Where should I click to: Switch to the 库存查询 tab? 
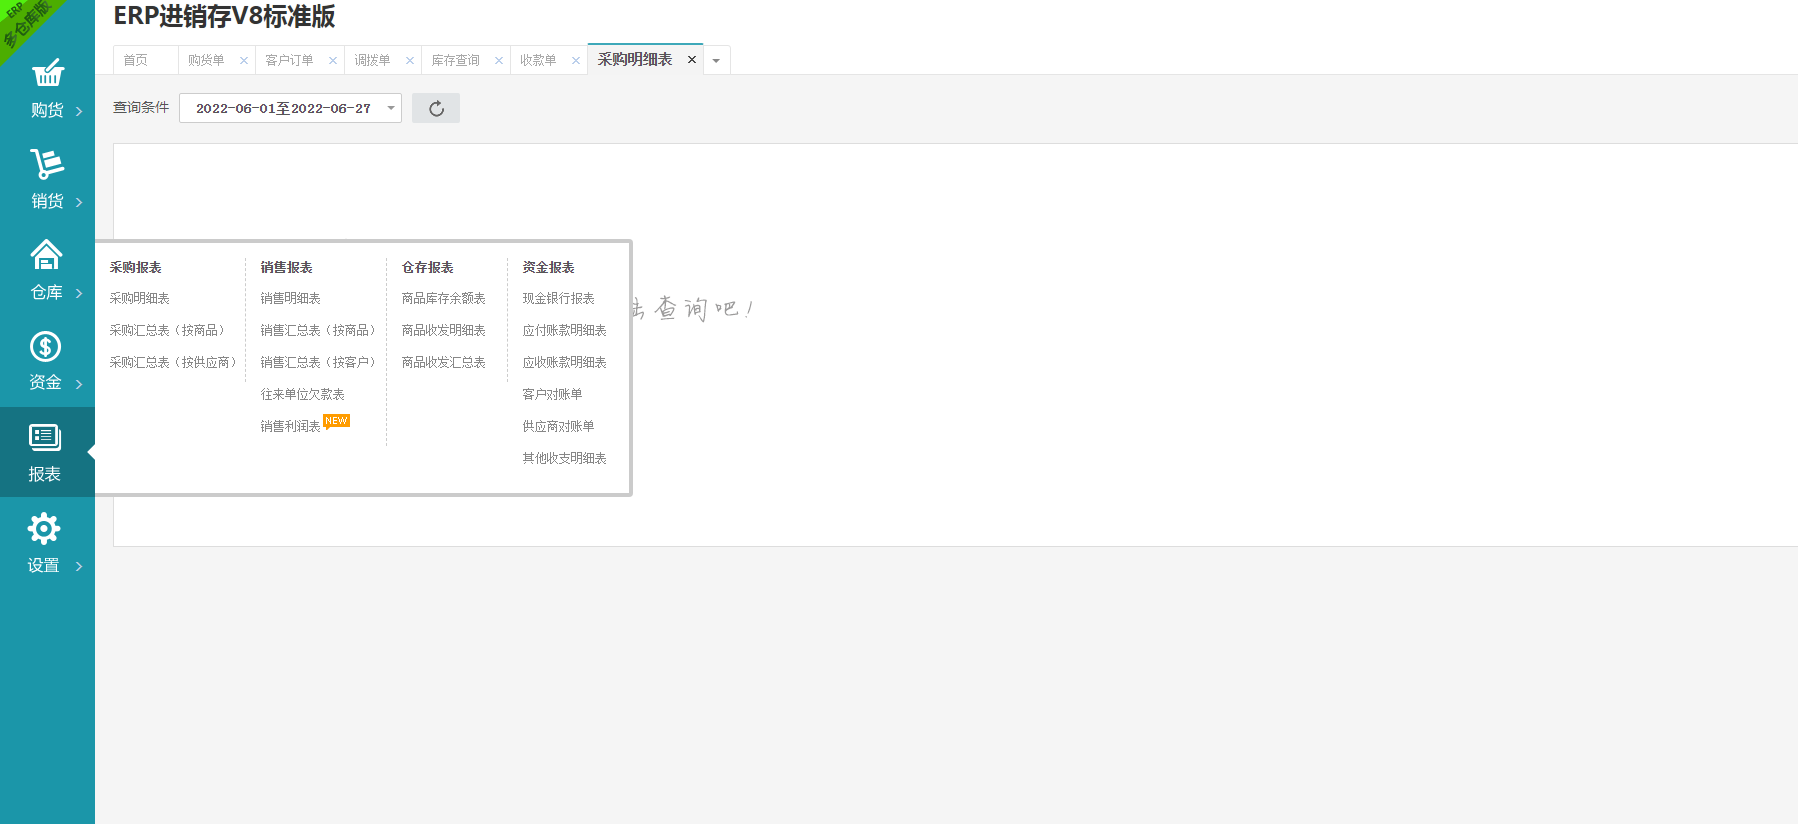tap(455, 61)
